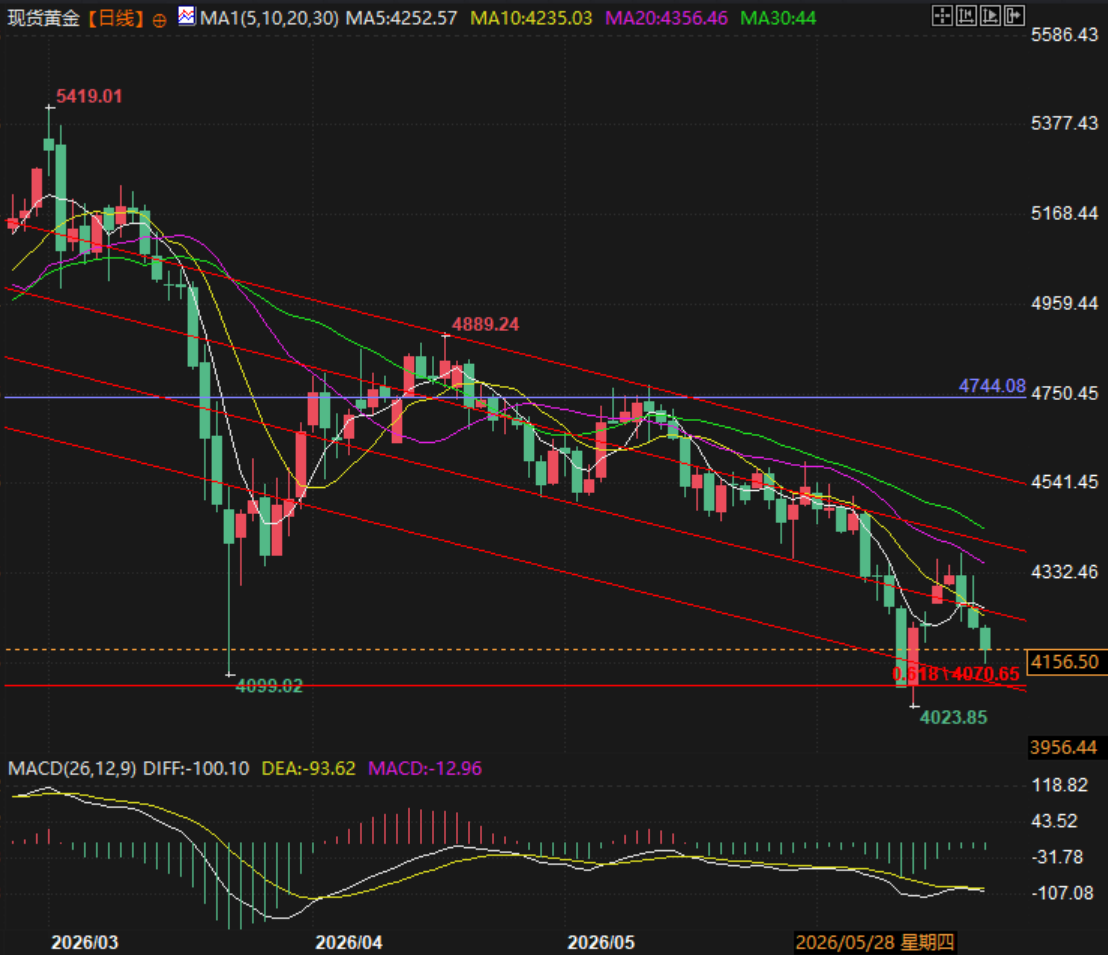Click the 4099.02 low price label
Image resolution: width=1108 pixels, height=955 pixels.
[x=269, y=686]
